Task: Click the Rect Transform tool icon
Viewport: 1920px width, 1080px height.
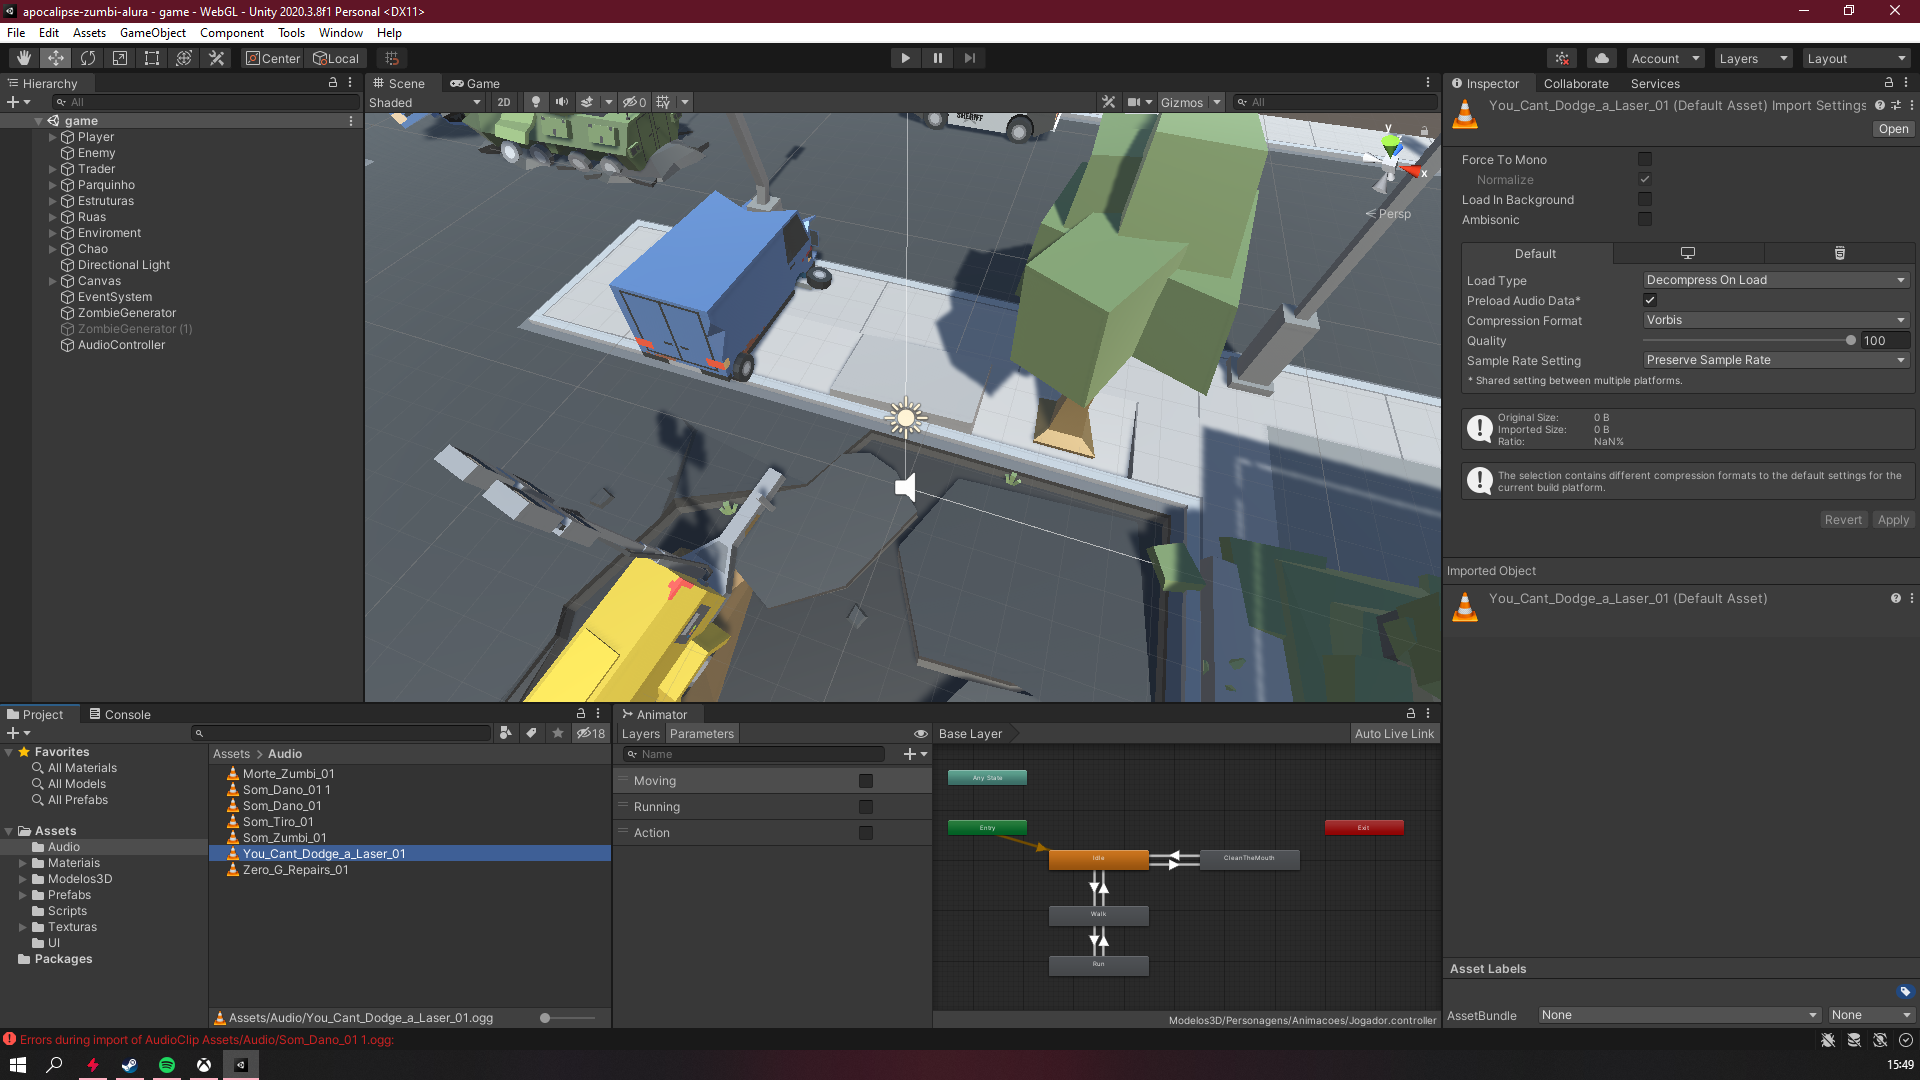Action: coord(152,57)
